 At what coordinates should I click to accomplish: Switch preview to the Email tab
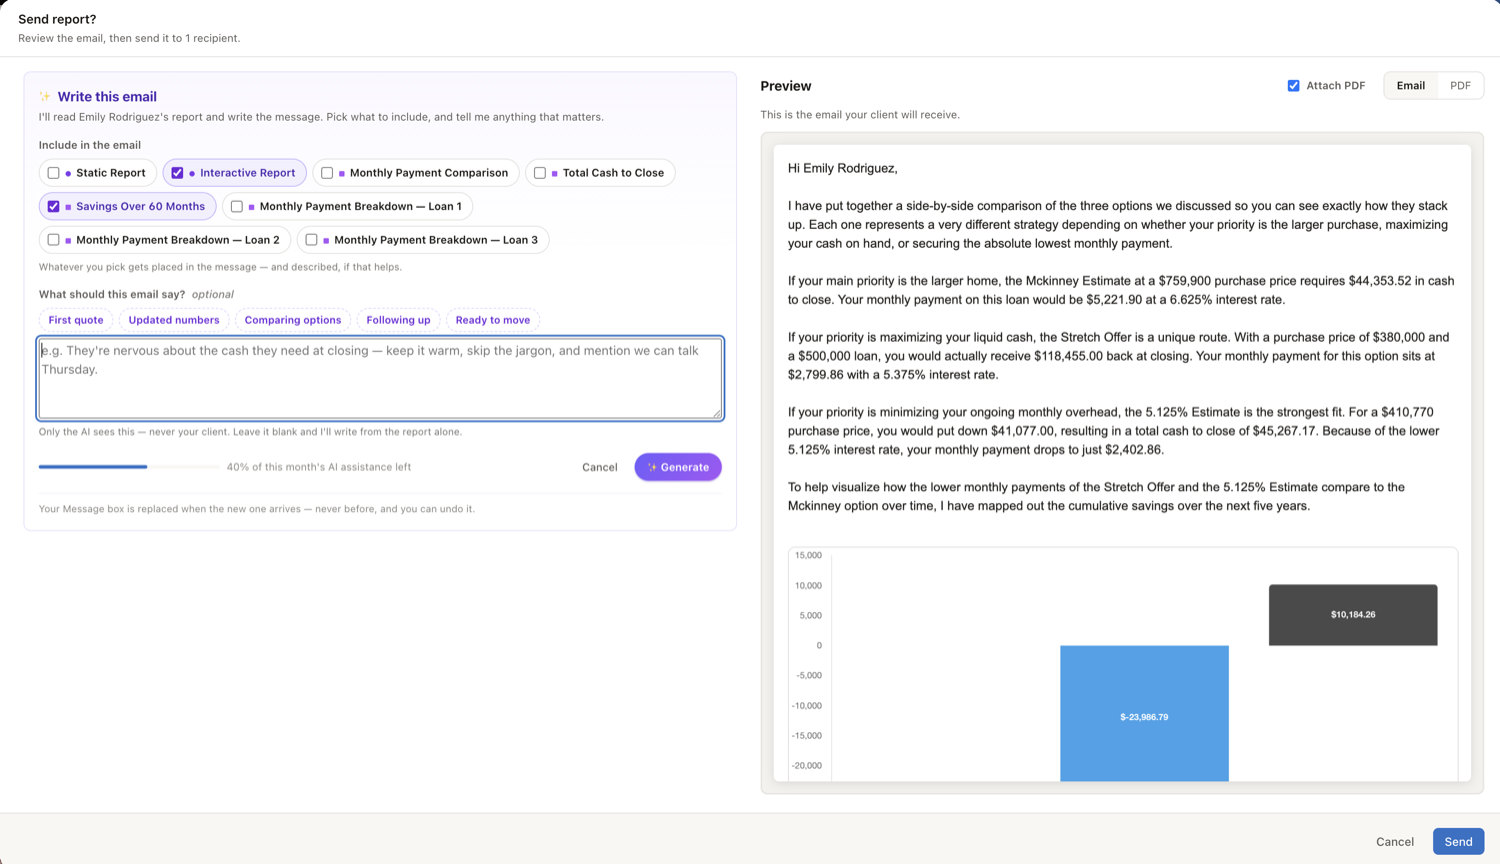1411,86
